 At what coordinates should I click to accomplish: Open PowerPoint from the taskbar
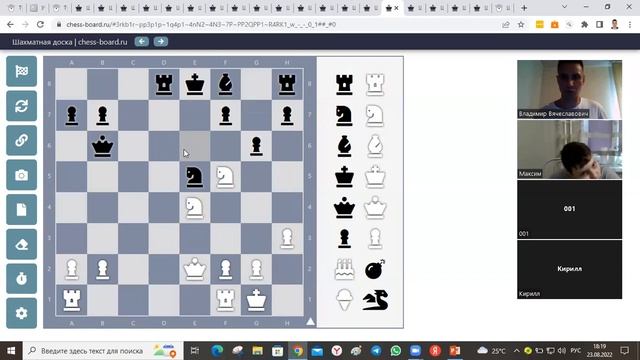(x=455, y=351)
